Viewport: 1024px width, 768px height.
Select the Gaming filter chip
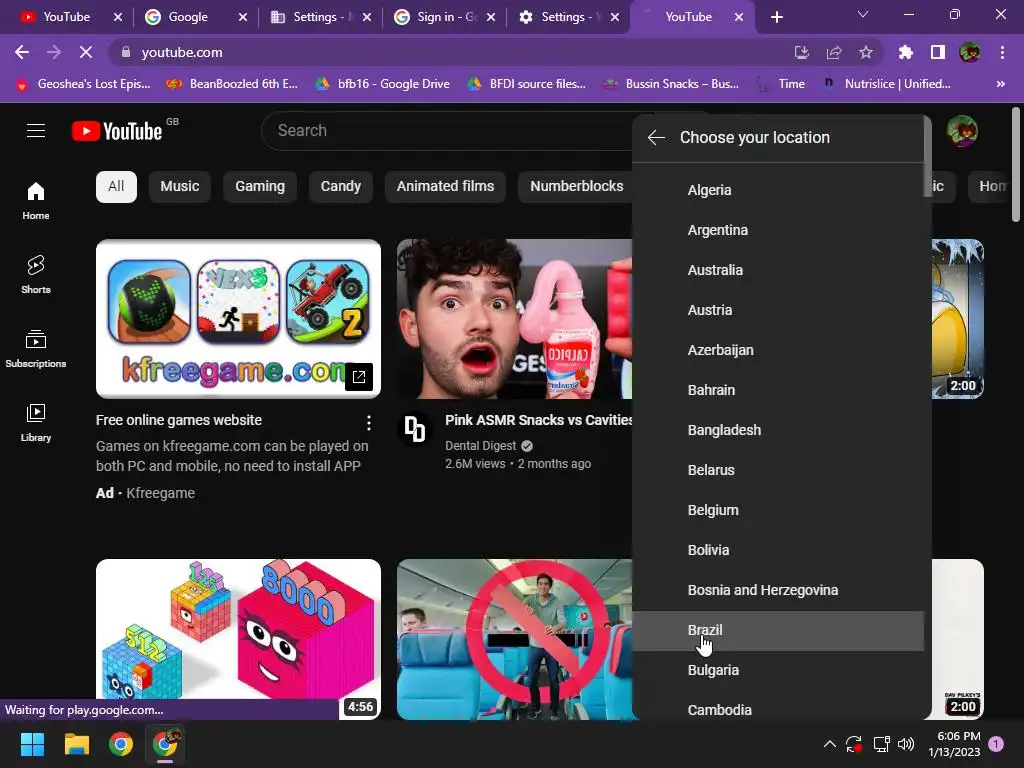pos(260,186)
